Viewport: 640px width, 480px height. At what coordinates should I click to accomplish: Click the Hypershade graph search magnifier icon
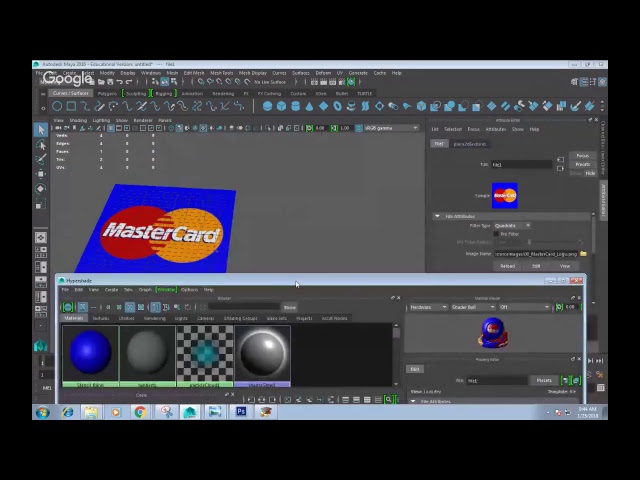389,400
